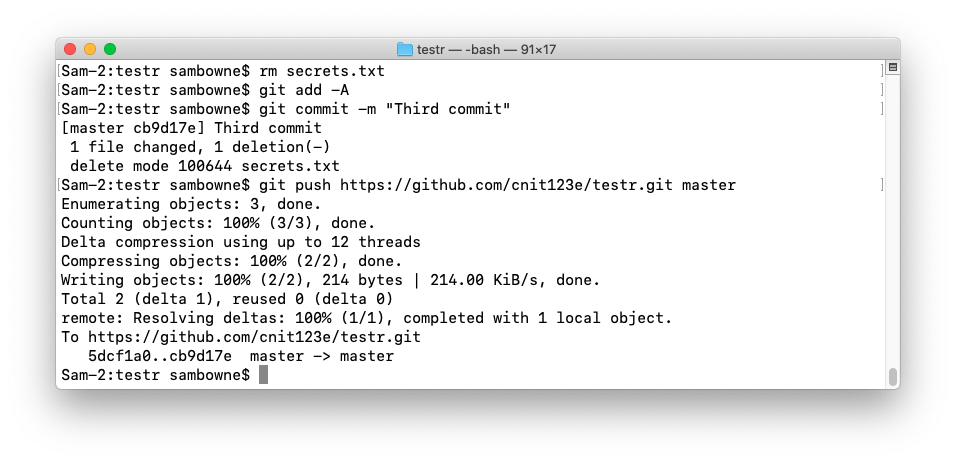Click the Writing objects 214 bytes line

[x=330, y=280]
